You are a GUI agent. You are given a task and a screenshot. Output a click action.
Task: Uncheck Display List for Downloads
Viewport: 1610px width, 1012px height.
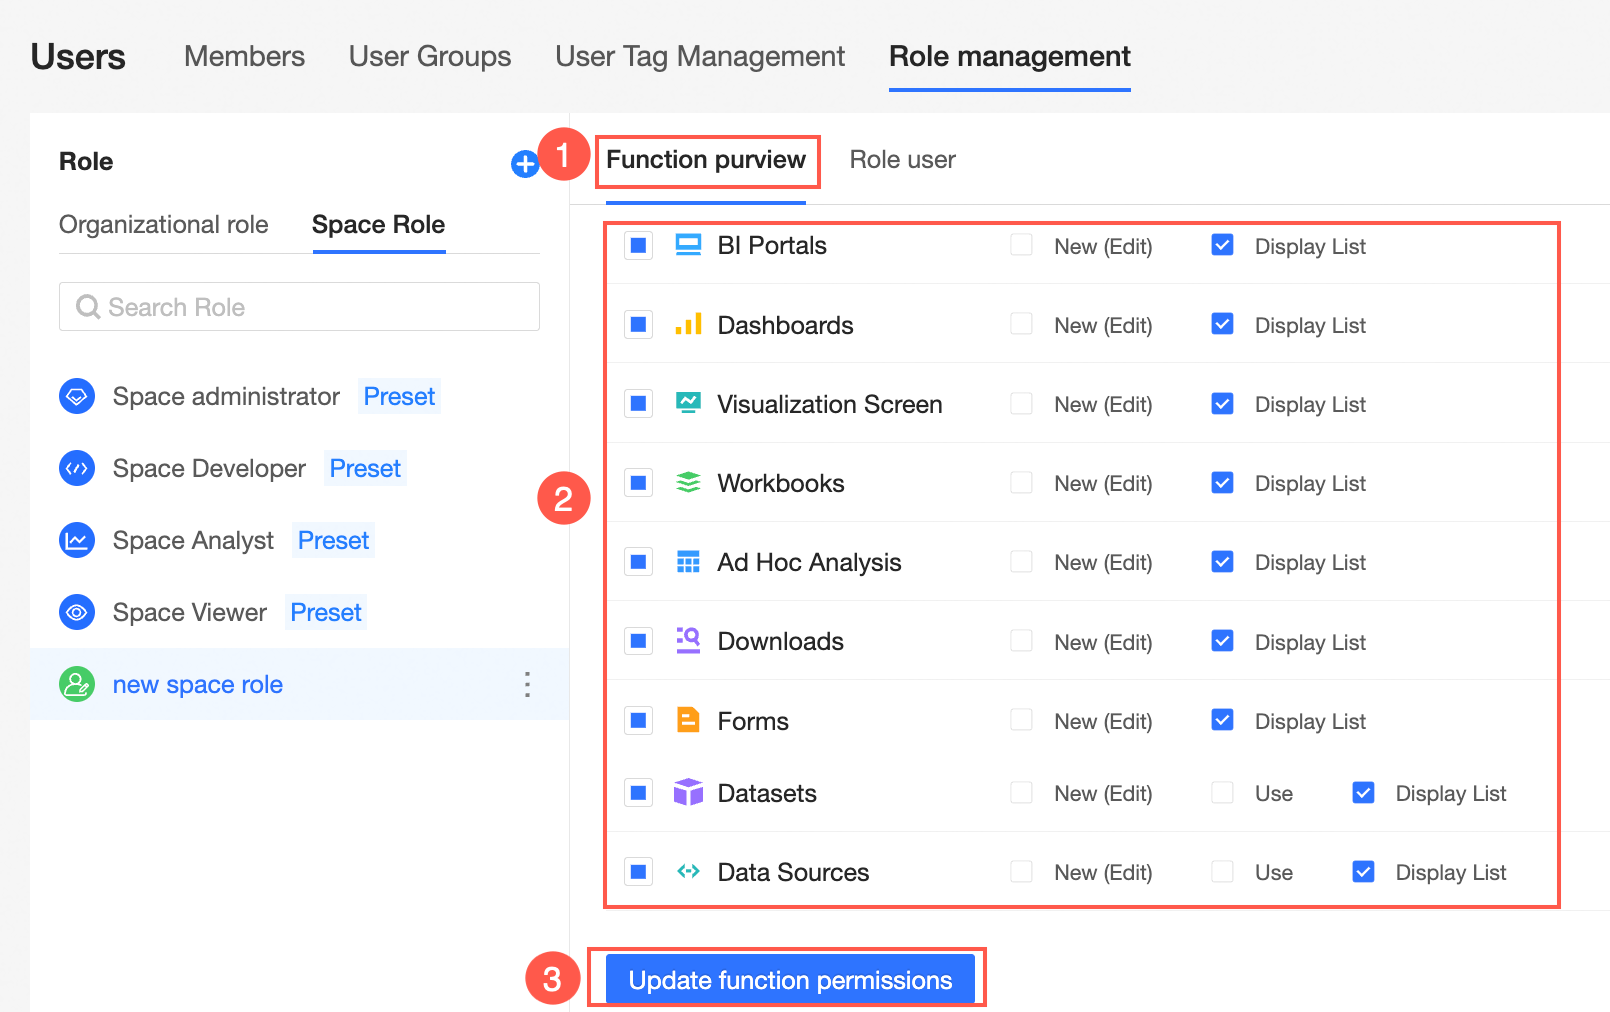coord(1222,641)
